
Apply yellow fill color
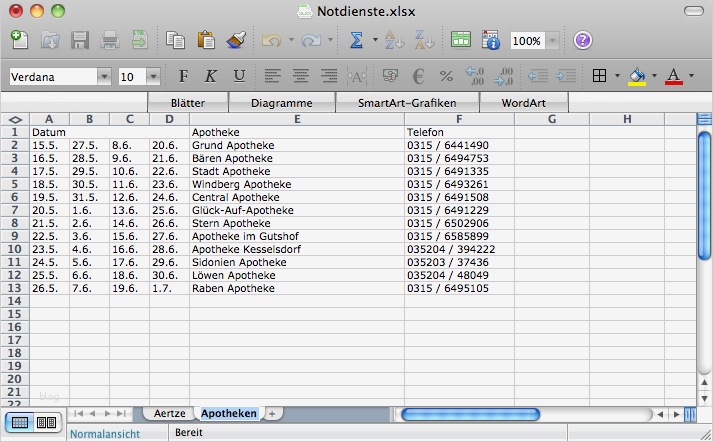(x=637, y=76)
